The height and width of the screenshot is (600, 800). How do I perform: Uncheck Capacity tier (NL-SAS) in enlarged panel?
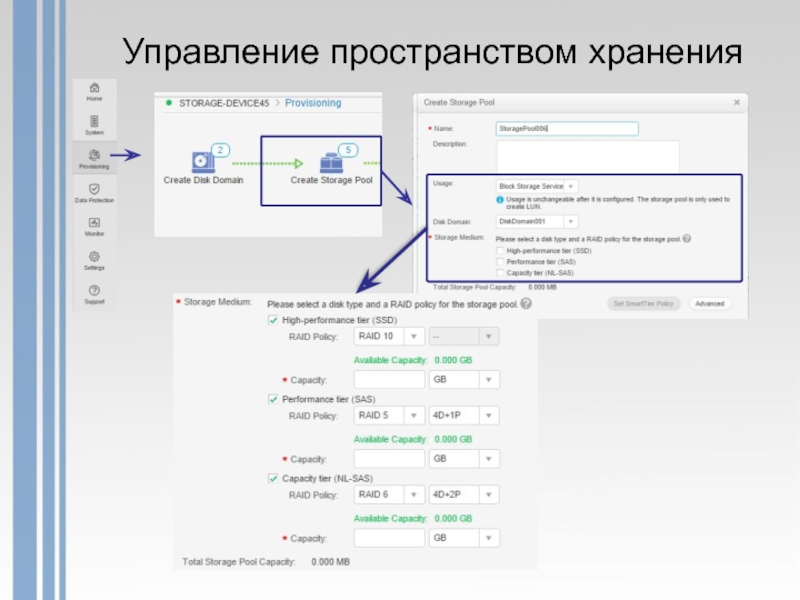click(273, 478)
